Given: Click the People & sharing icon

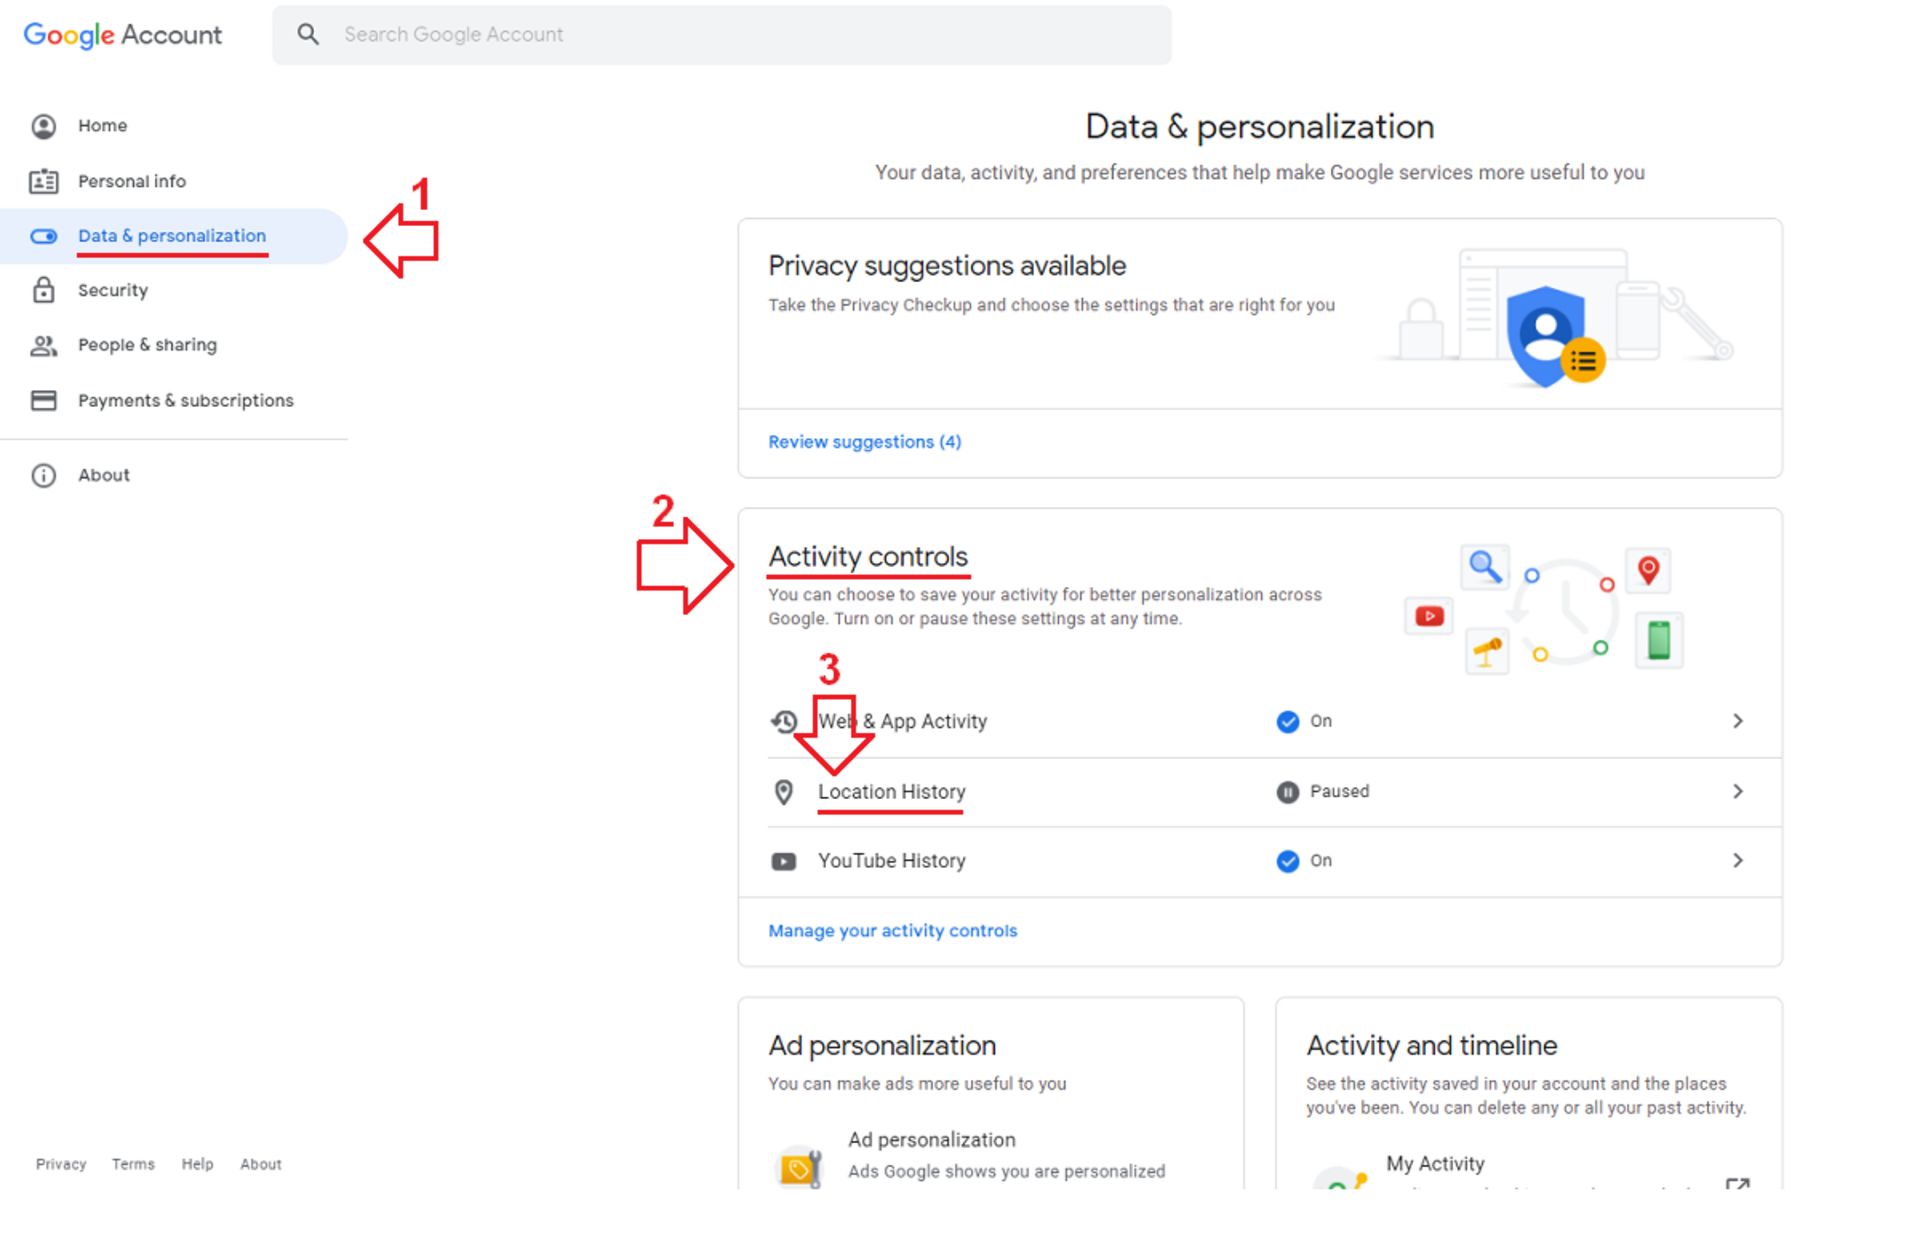Looking at the screenshot, I should [44, 345].
